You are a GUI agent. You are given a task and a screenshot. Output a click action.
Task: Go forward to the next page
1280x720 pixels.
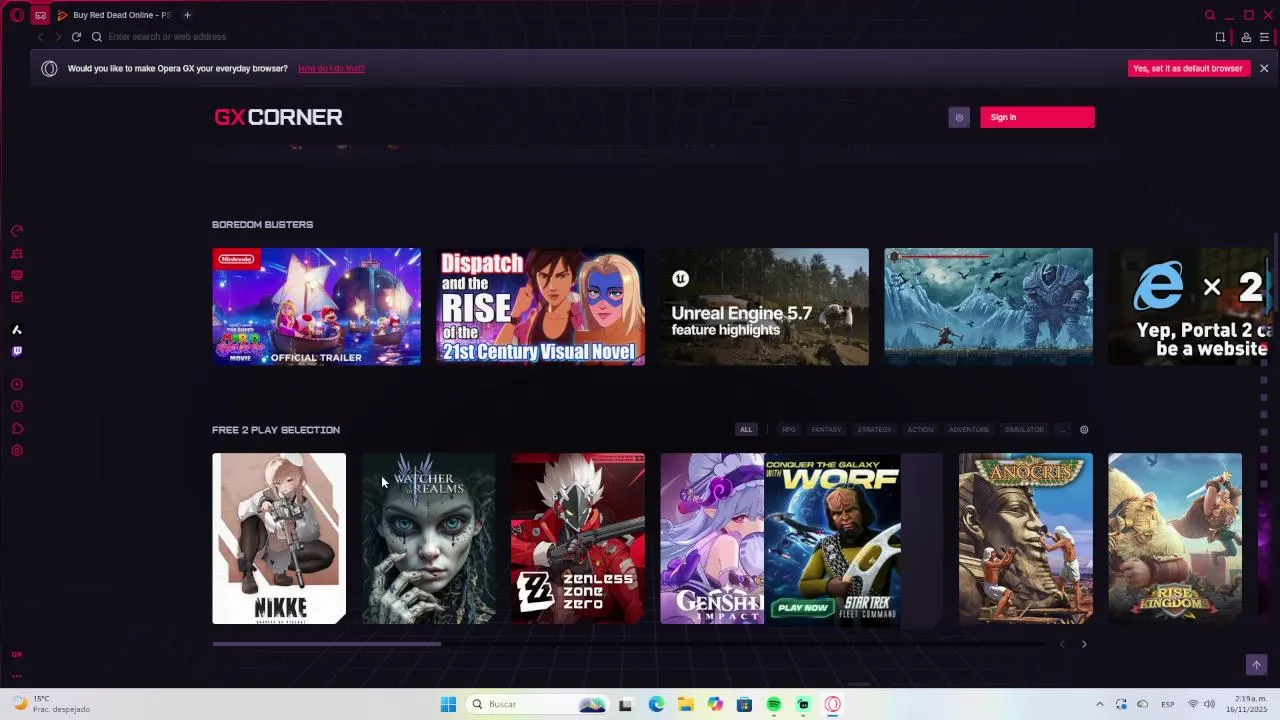pyautogui.click(x=58, y=37)
